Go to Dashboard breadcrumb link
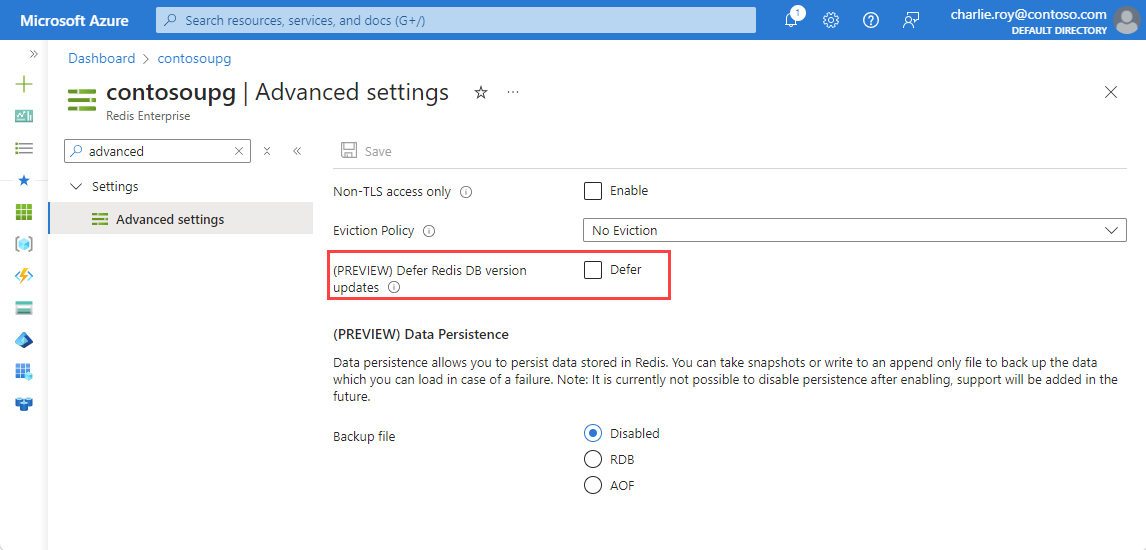 pyautogui.click(x=101, y=59)
